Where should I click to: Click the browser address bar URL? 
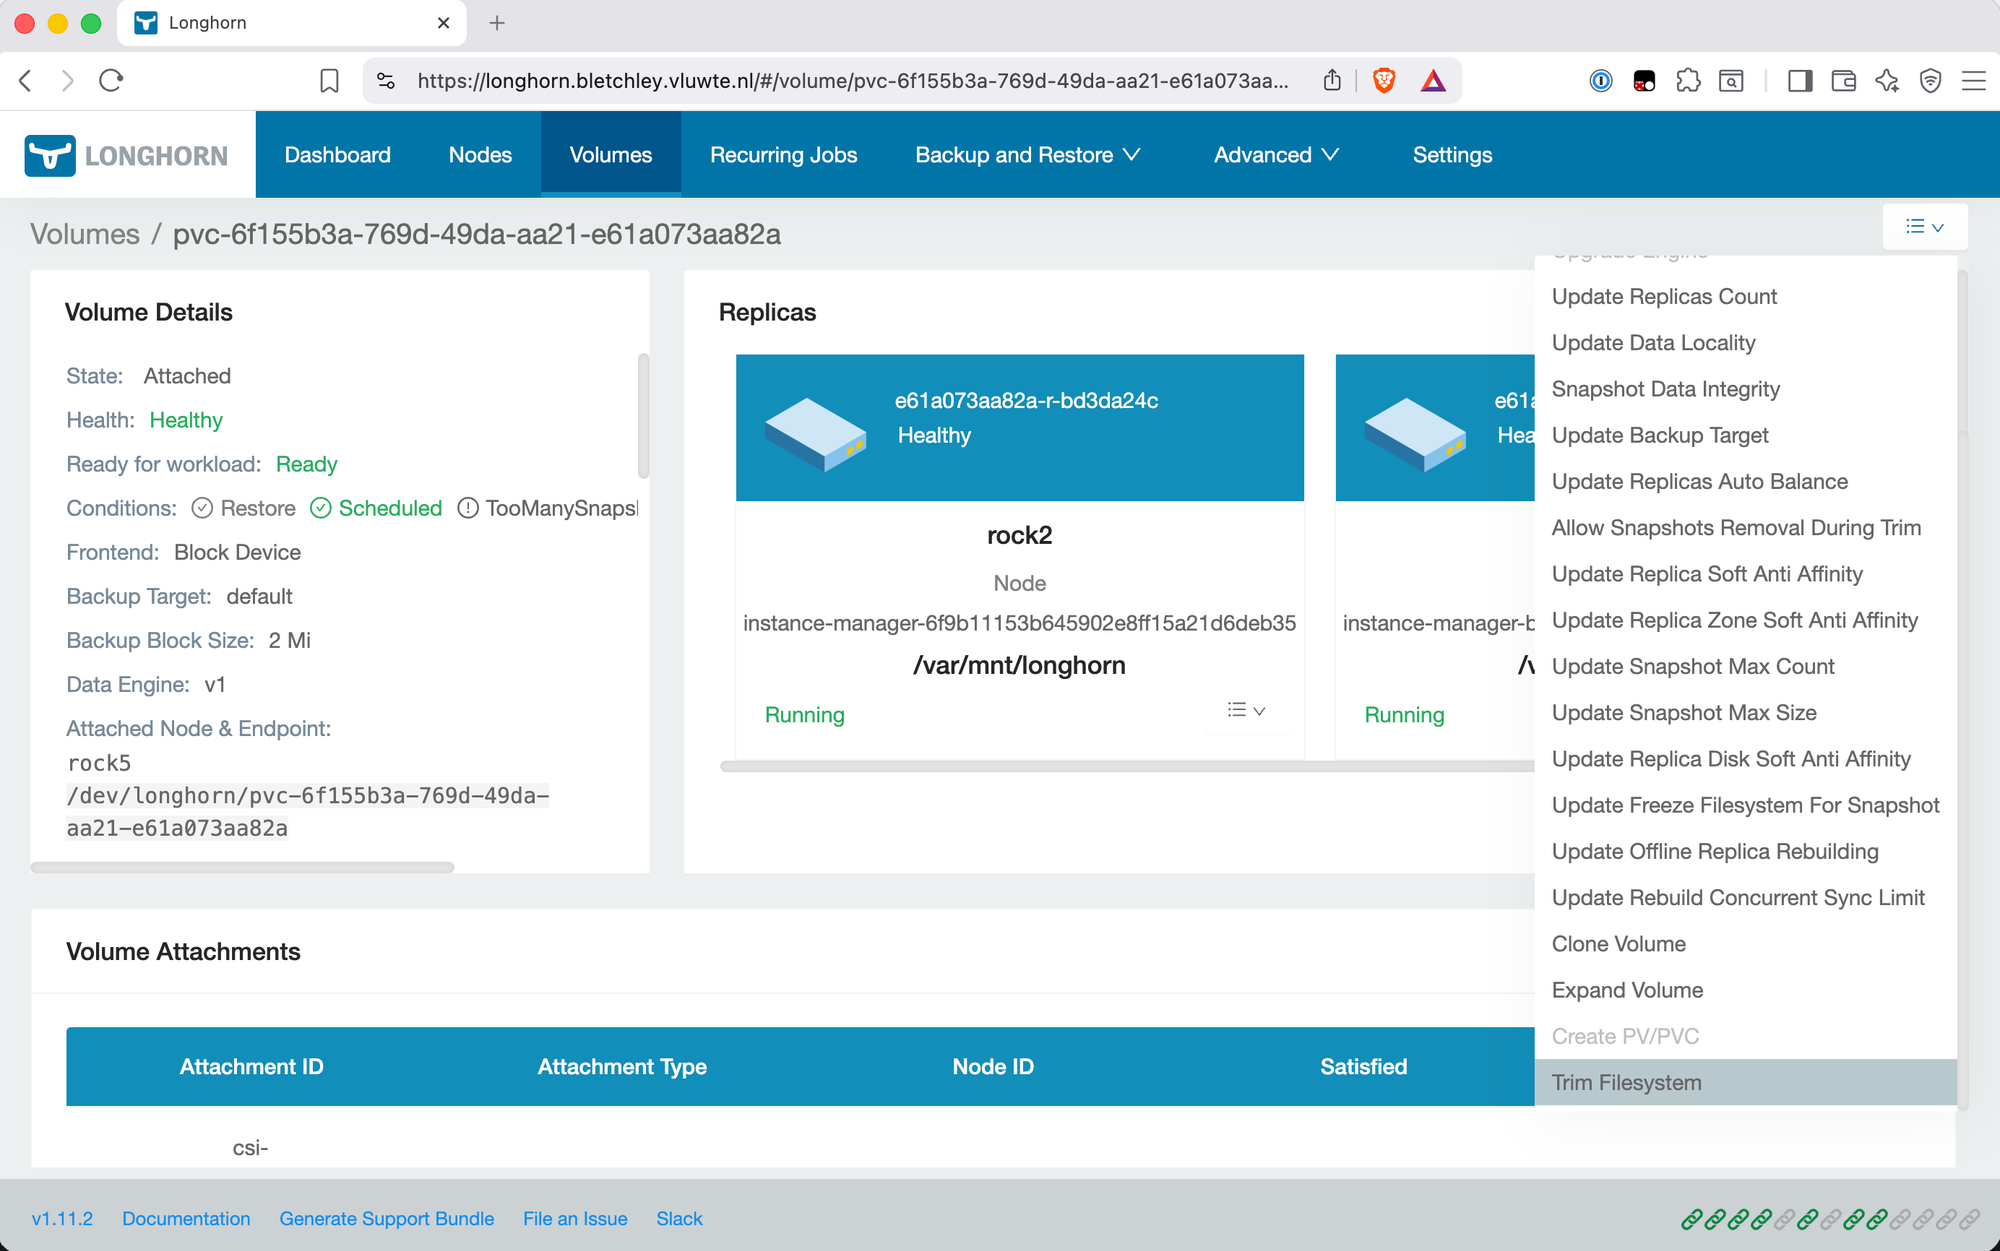pos(853,80)
